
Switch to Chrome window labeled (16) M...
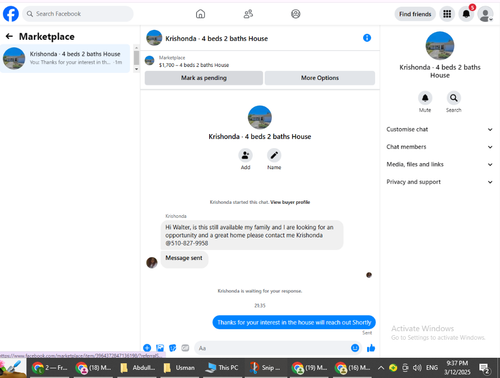pyautogui.click(x=353, y=368)
